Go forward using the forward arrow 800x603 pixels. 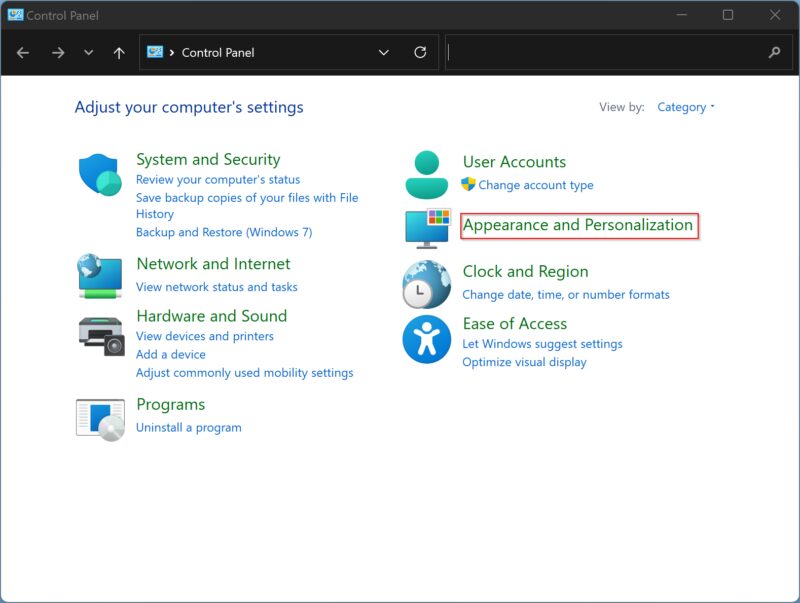click(58, 53)
